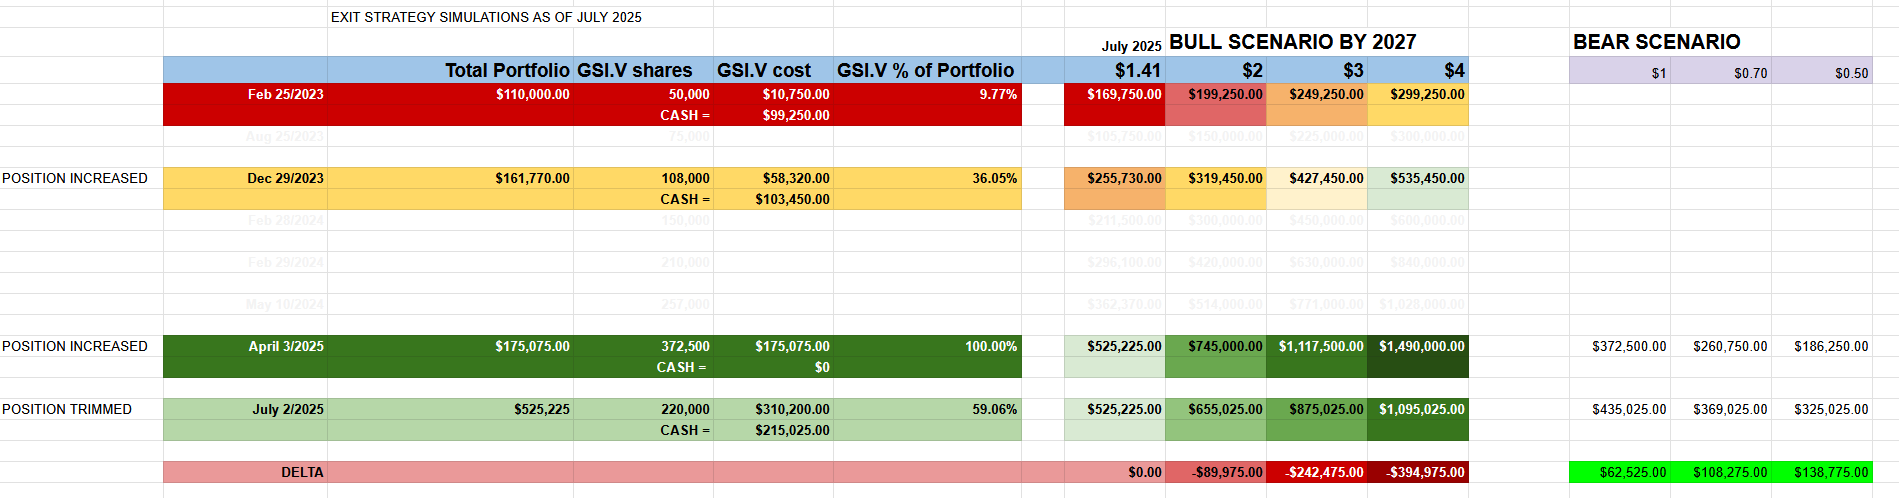Select the $199,250.00 cell

pyautogui.click(x=1216, y=94)
